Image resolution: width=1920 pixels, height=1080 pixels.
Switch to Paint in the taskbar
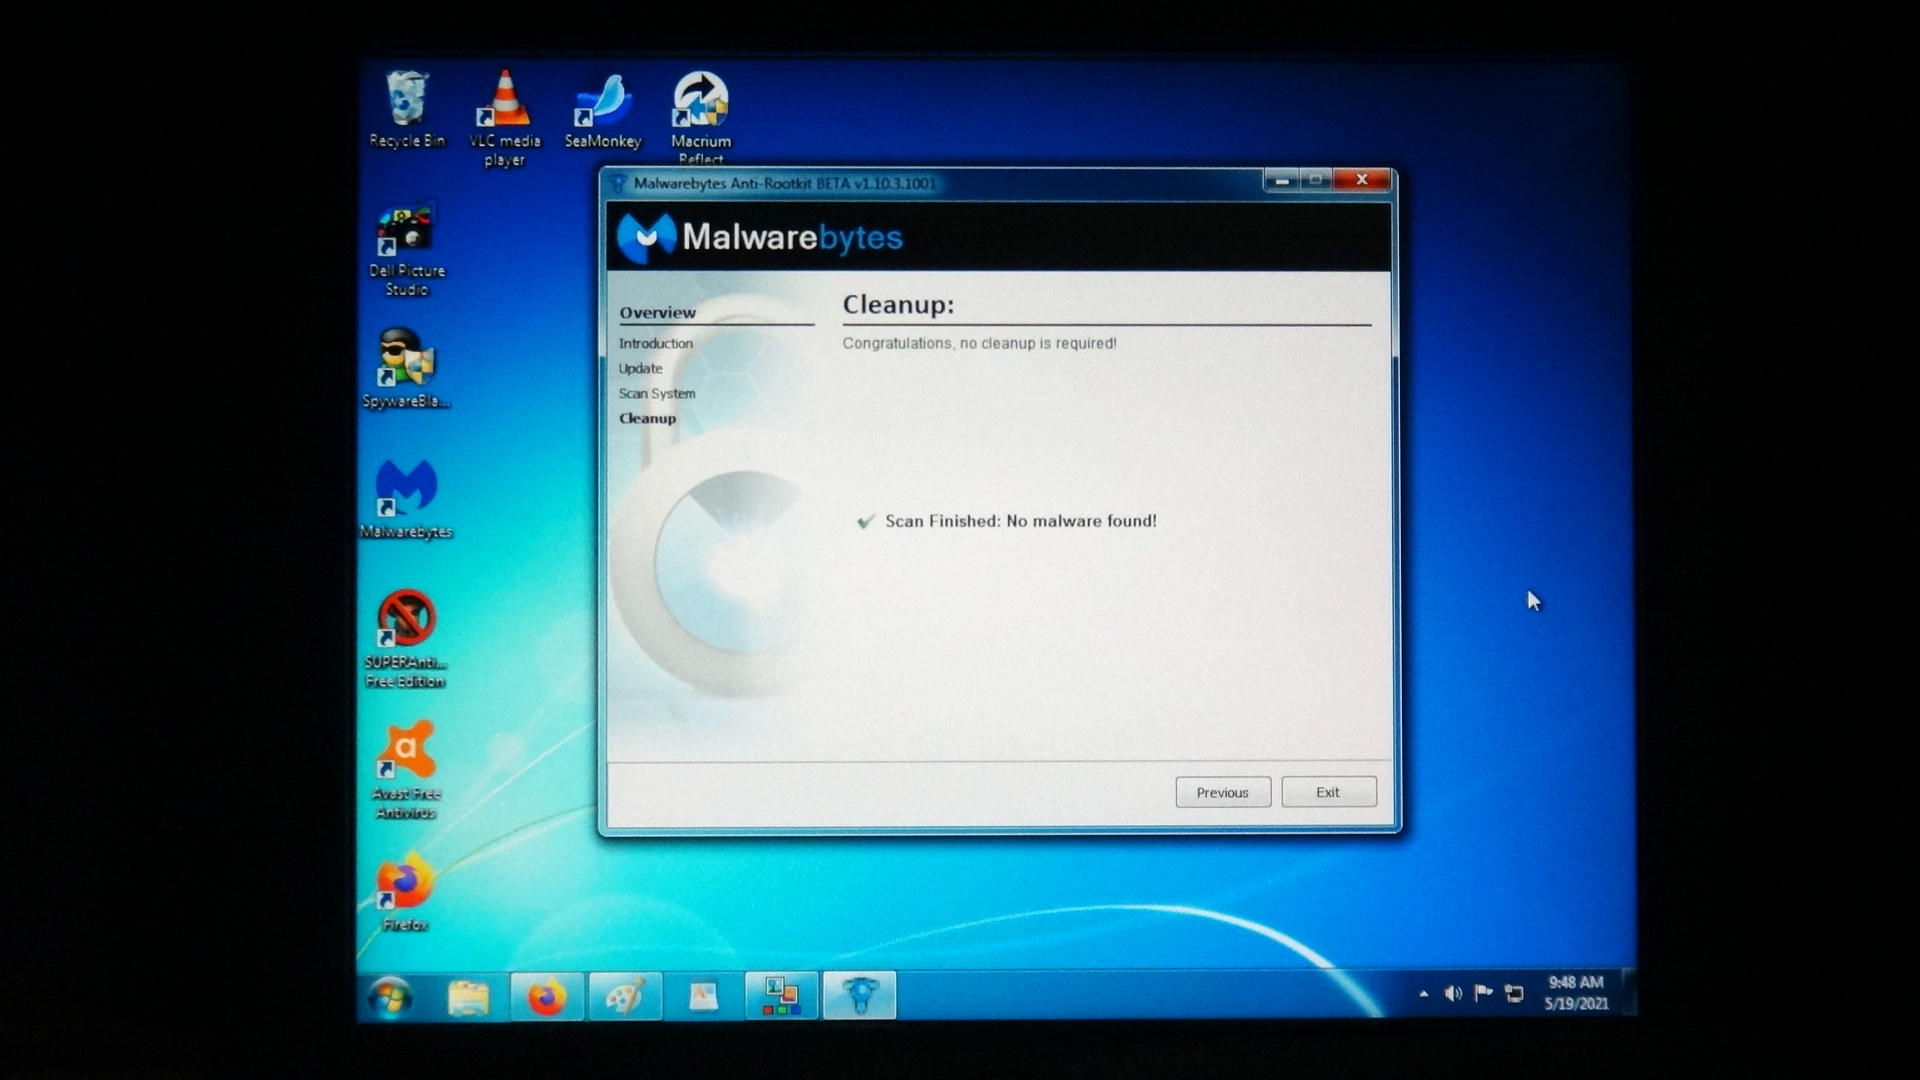click(625, 996)
